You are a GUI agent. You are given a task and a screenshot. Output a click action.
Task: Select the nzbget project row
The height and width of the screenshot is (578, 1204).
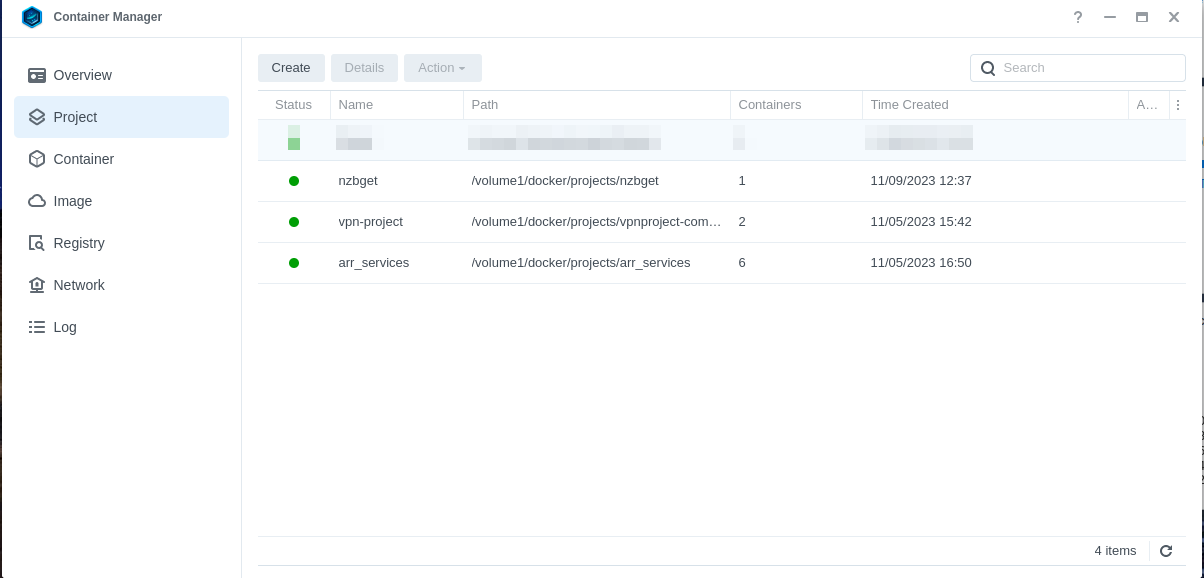point(358,181)
